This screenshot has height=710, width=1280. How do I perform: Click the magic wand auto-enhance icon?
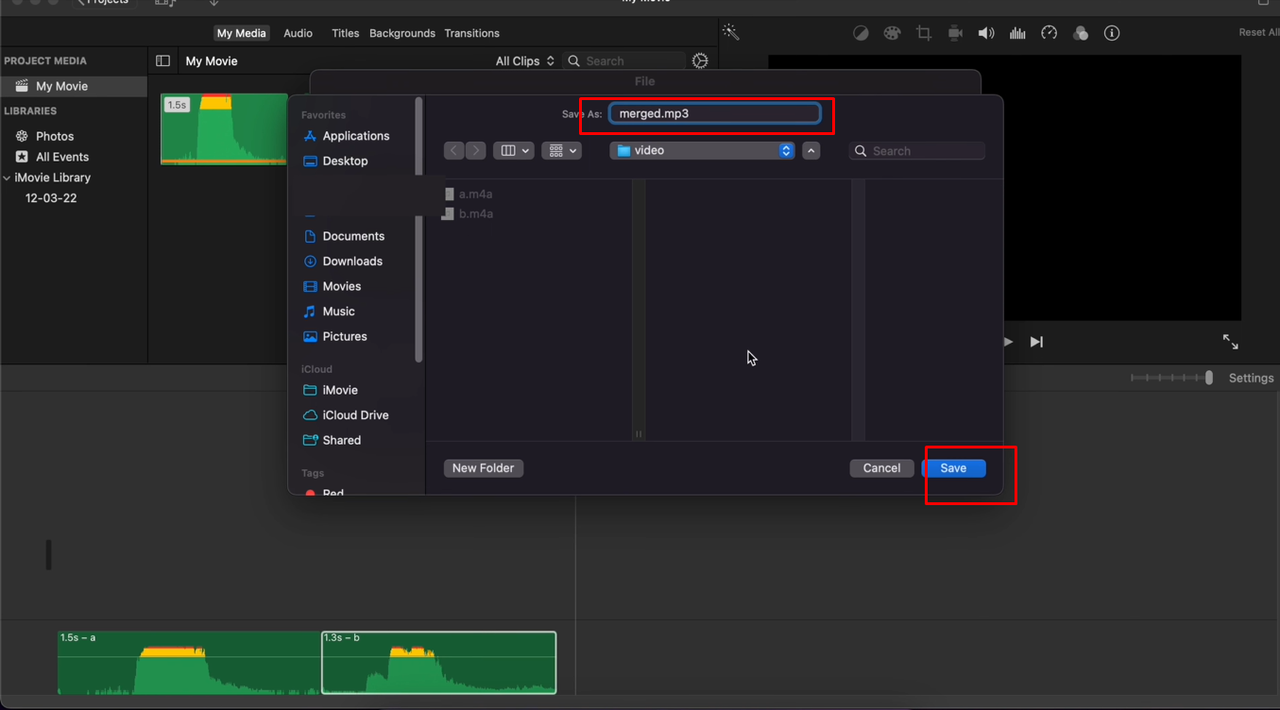click(x=731, y=33)
